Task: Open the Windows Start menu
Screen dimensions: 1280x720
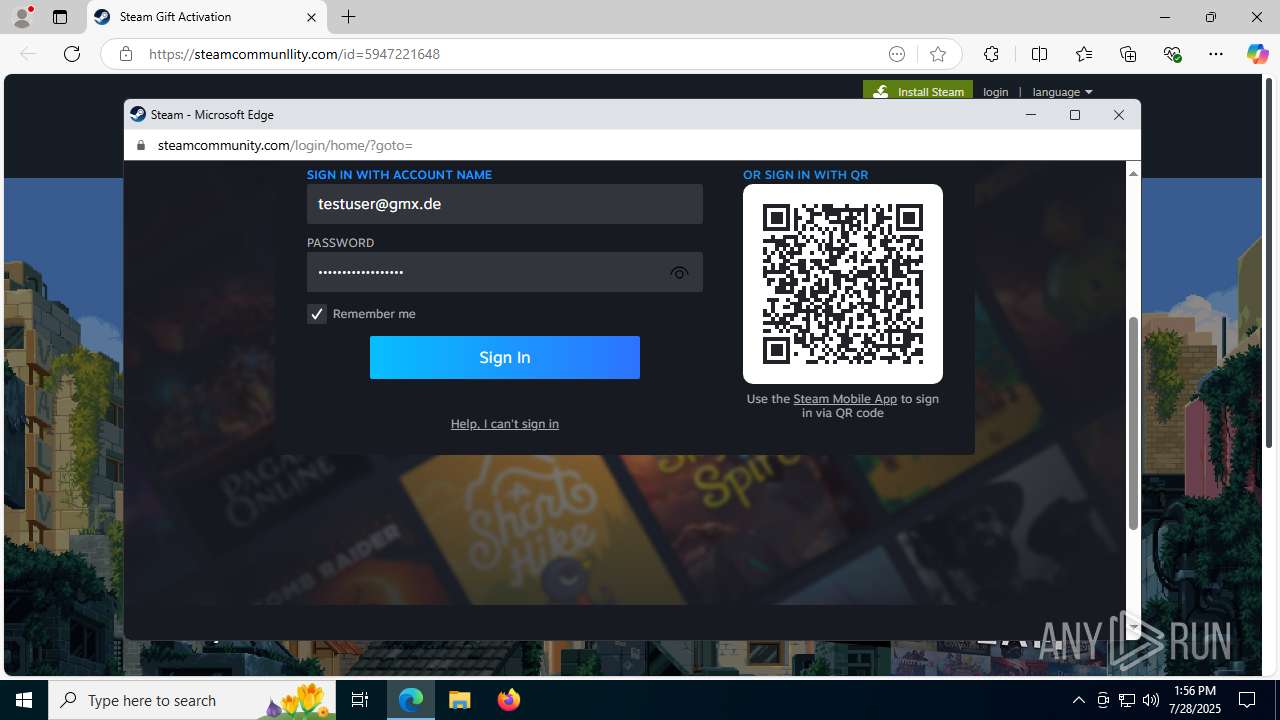Action: [24, 700]
